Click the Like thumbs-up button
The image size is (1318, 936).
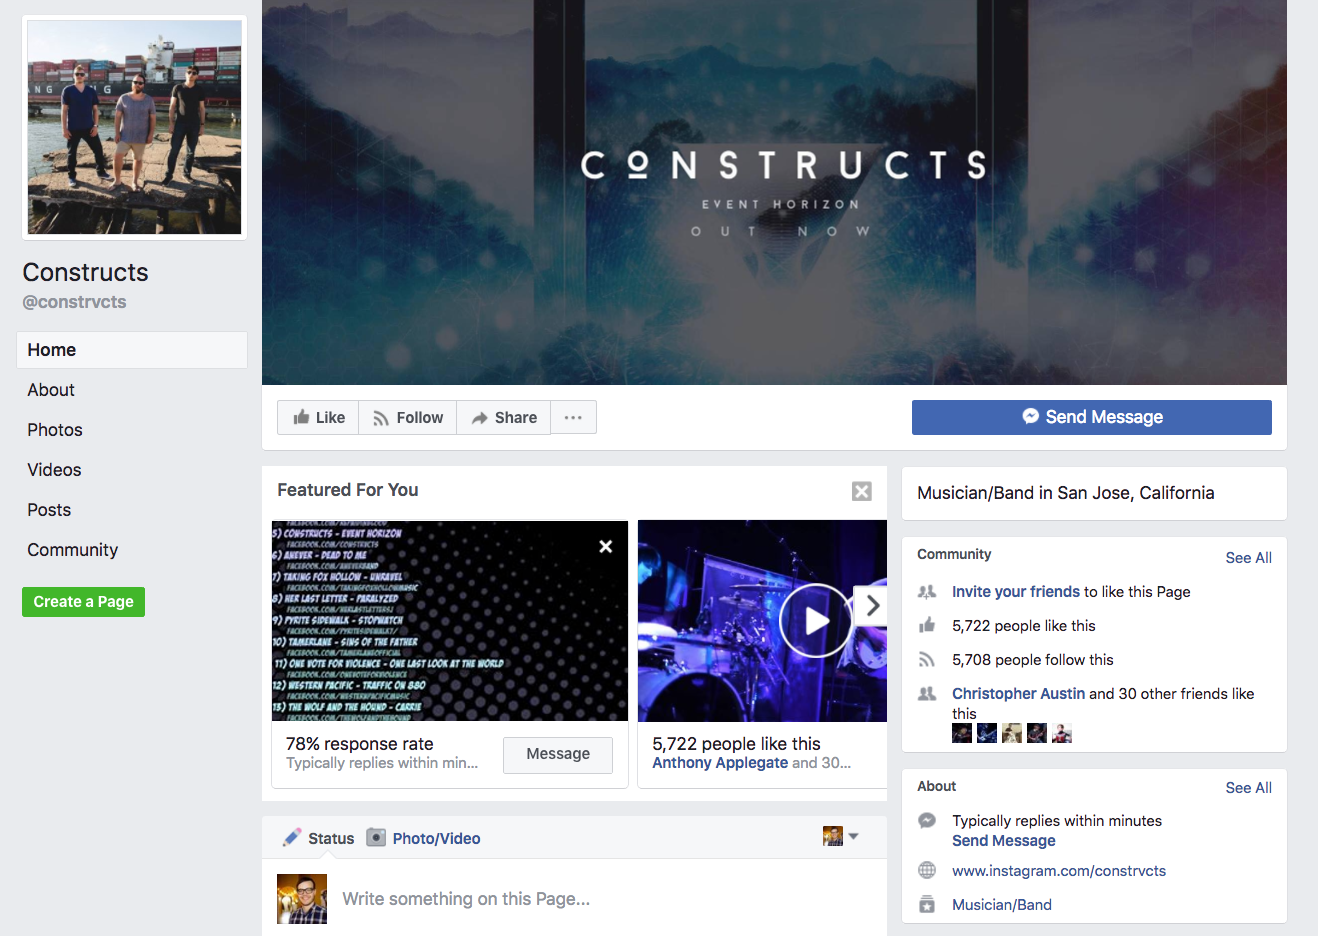[x=318, y=418]
